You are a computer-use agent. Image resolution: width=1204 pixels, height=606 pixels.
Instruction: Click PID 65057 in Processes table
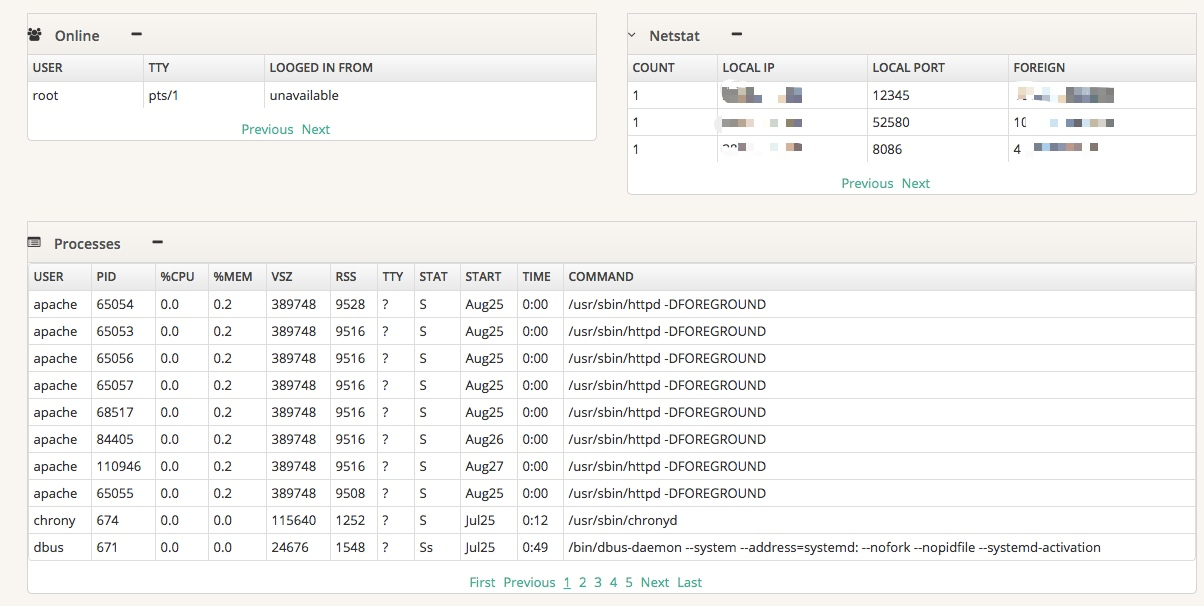[123, 385]
